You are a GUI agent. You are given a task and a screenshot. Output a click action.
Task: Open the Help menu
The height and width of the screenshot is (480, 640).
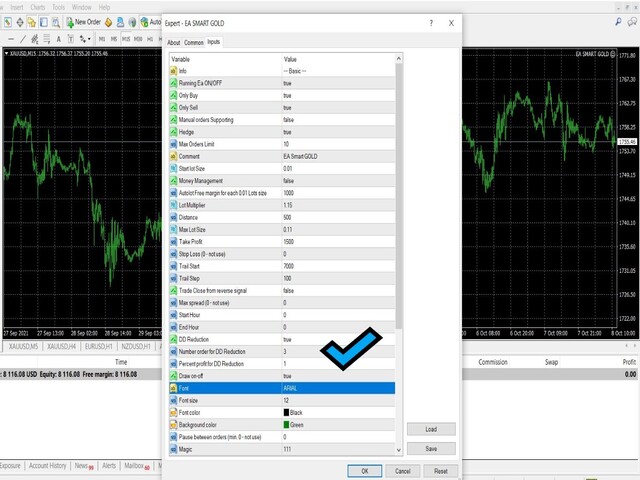[x=104, y=7]
